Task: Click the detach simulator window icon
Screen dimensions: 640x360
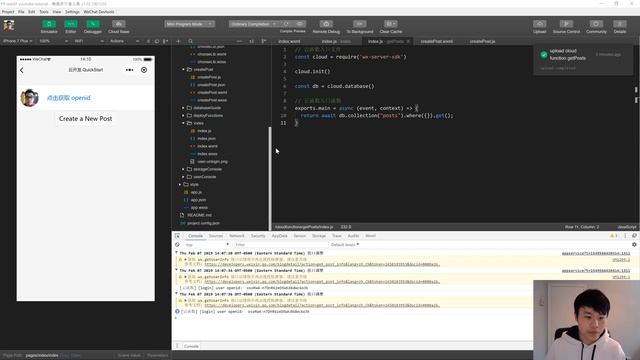Action: pyautogui.click(x=157, y=41)
